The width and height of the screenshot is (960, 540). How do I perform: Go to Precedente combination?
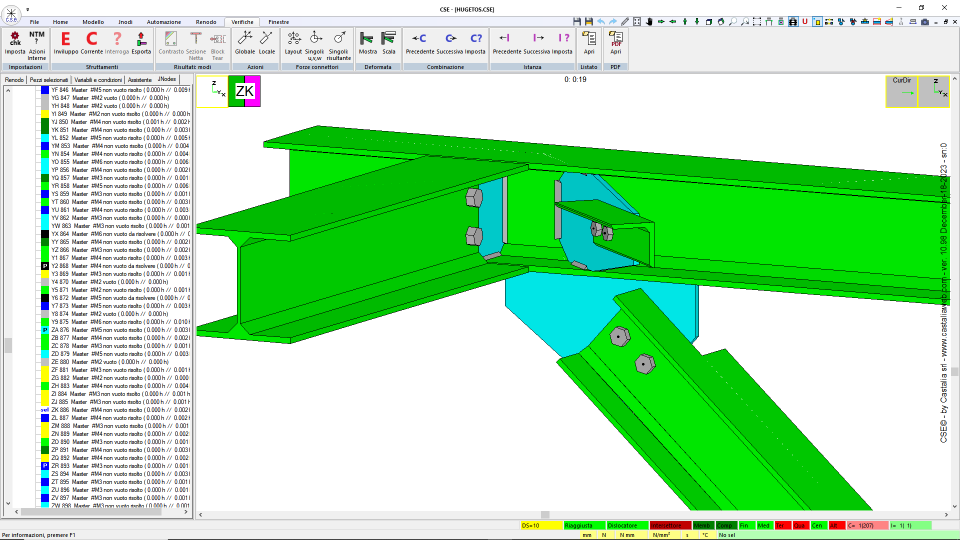pos(419,43)
